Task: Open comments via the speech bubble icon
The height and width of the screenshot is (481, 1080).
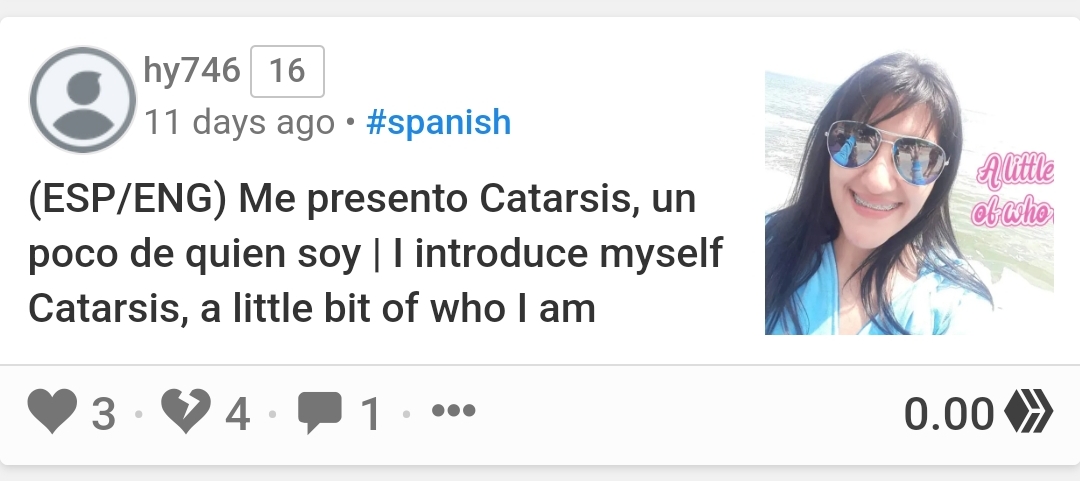Action: click(320, 412)
